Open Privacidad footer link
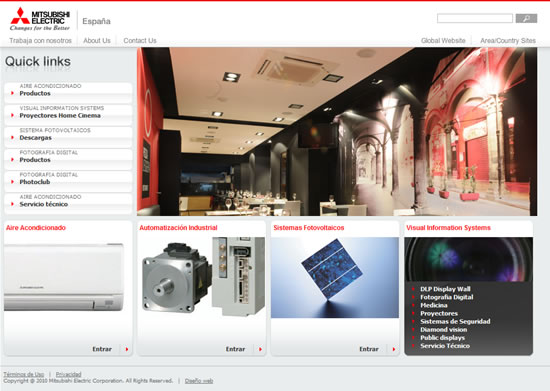This screenshot has height=391, width=550. point(68,374)
